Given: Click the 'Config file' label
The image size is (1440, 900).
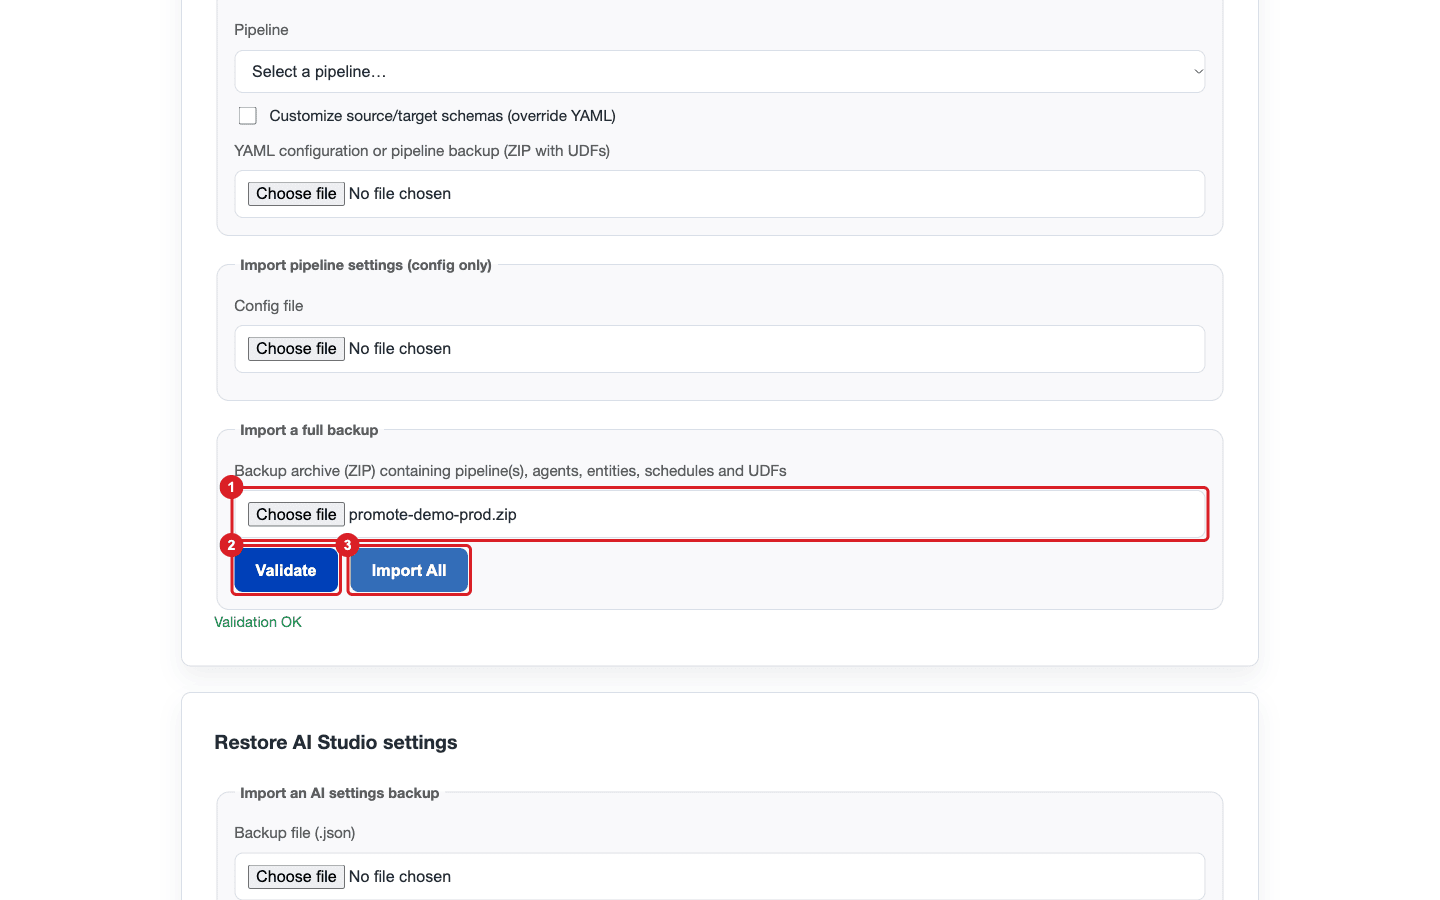Looking at the screenshot, I should [x=269, y=306].
